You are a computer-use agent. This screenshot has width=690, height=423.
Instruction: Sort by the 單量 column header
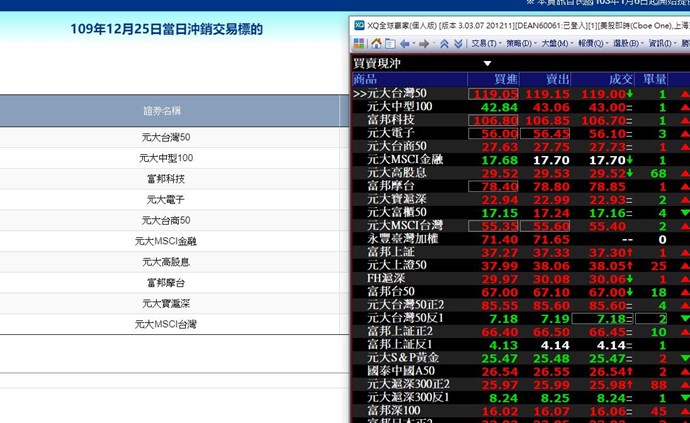point(652,79)
